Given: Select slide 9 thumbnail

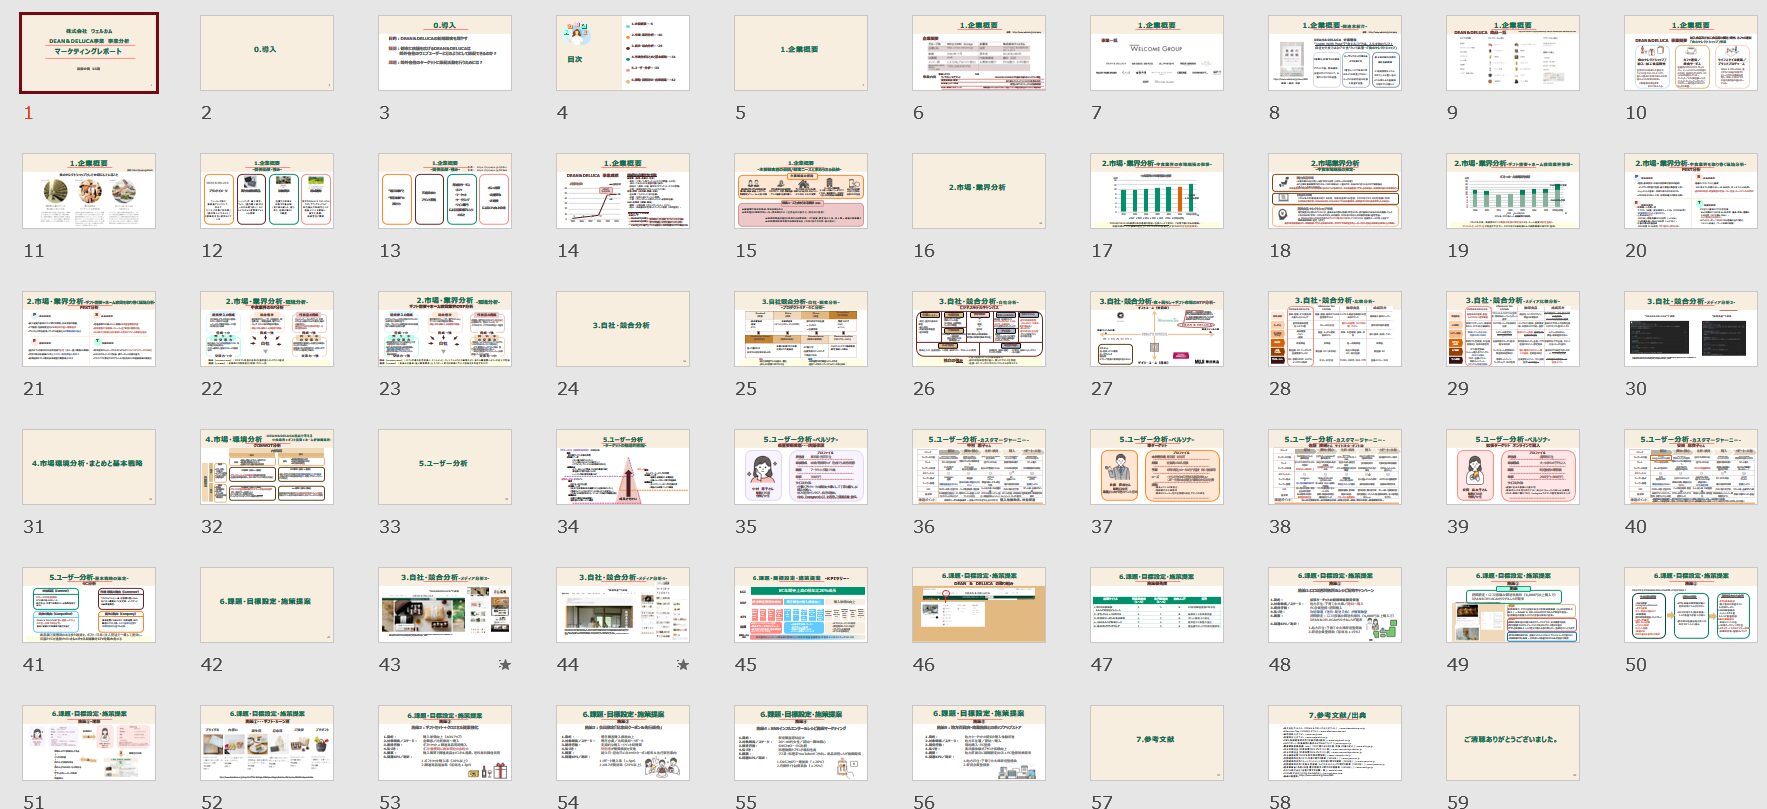Looking at the screenshot, I should pos(1513,53).
